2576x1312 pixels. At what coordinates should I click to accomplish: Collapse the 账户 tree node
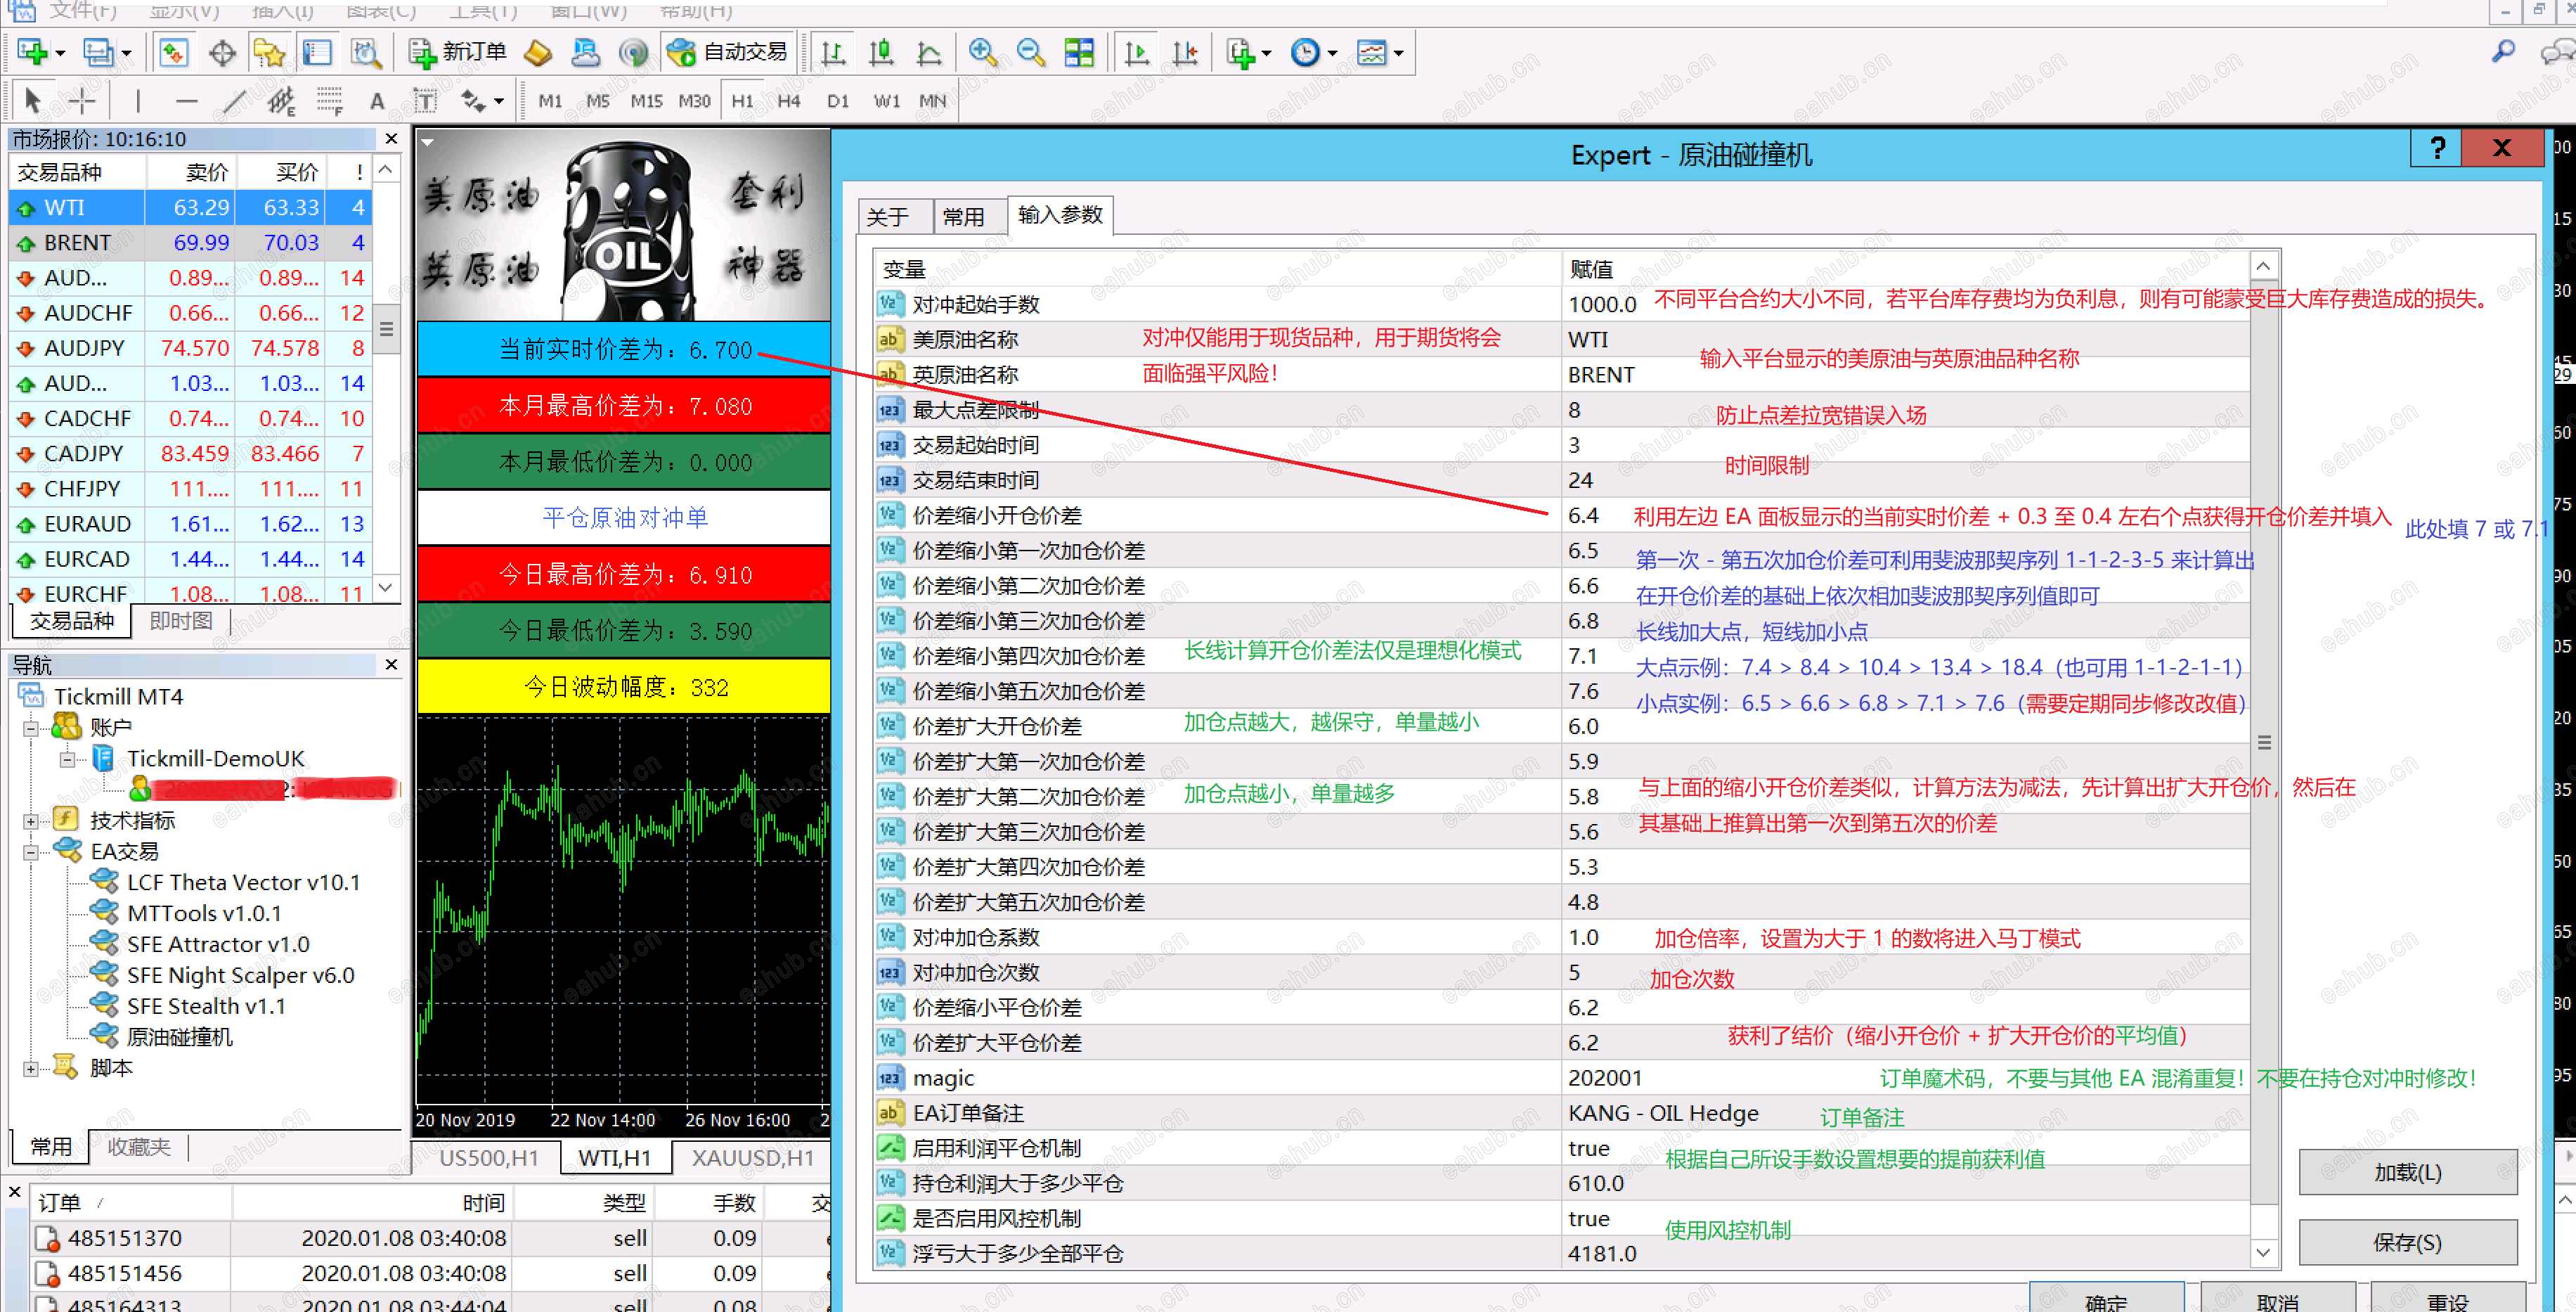tap(31, 728)
